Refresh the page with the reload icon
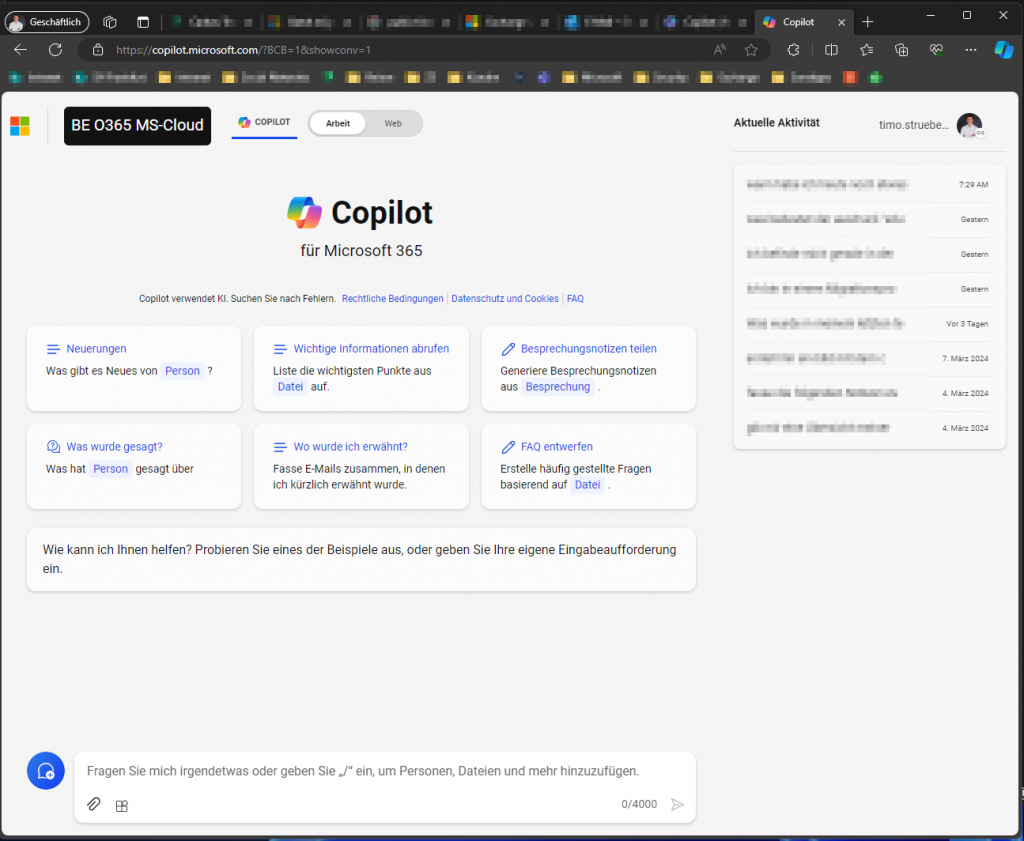The width and height of the screenshot is (1024, 841). 55,49
